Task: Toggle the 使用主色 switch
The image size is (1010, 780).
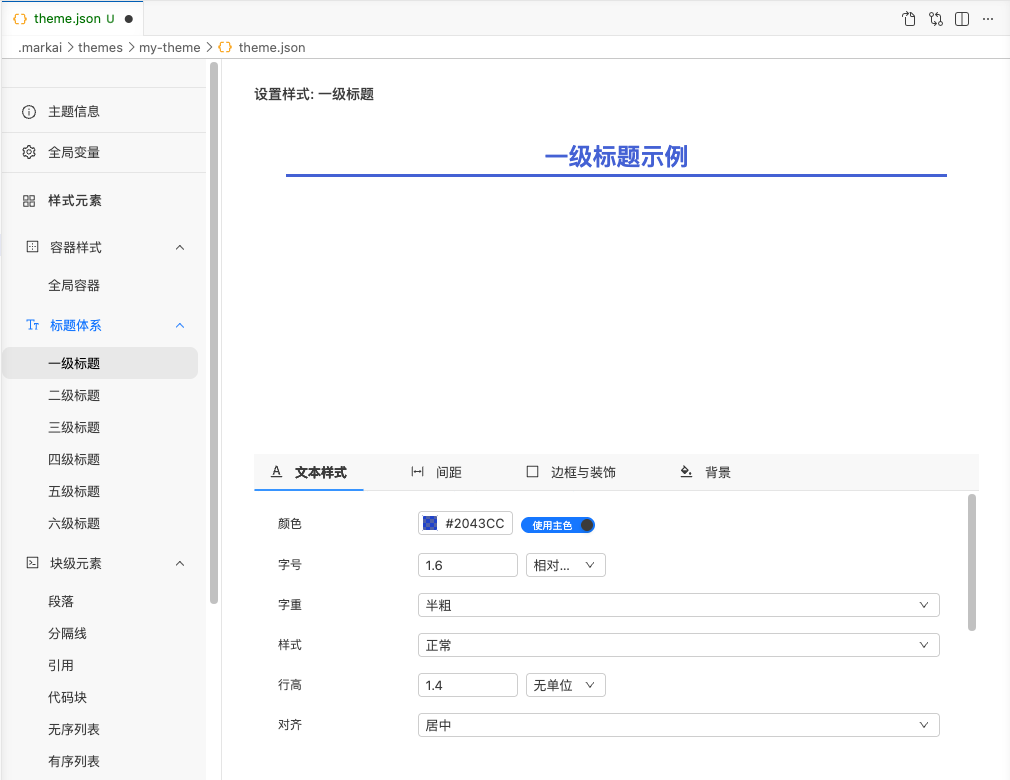Action: click(x=558, y=526)
